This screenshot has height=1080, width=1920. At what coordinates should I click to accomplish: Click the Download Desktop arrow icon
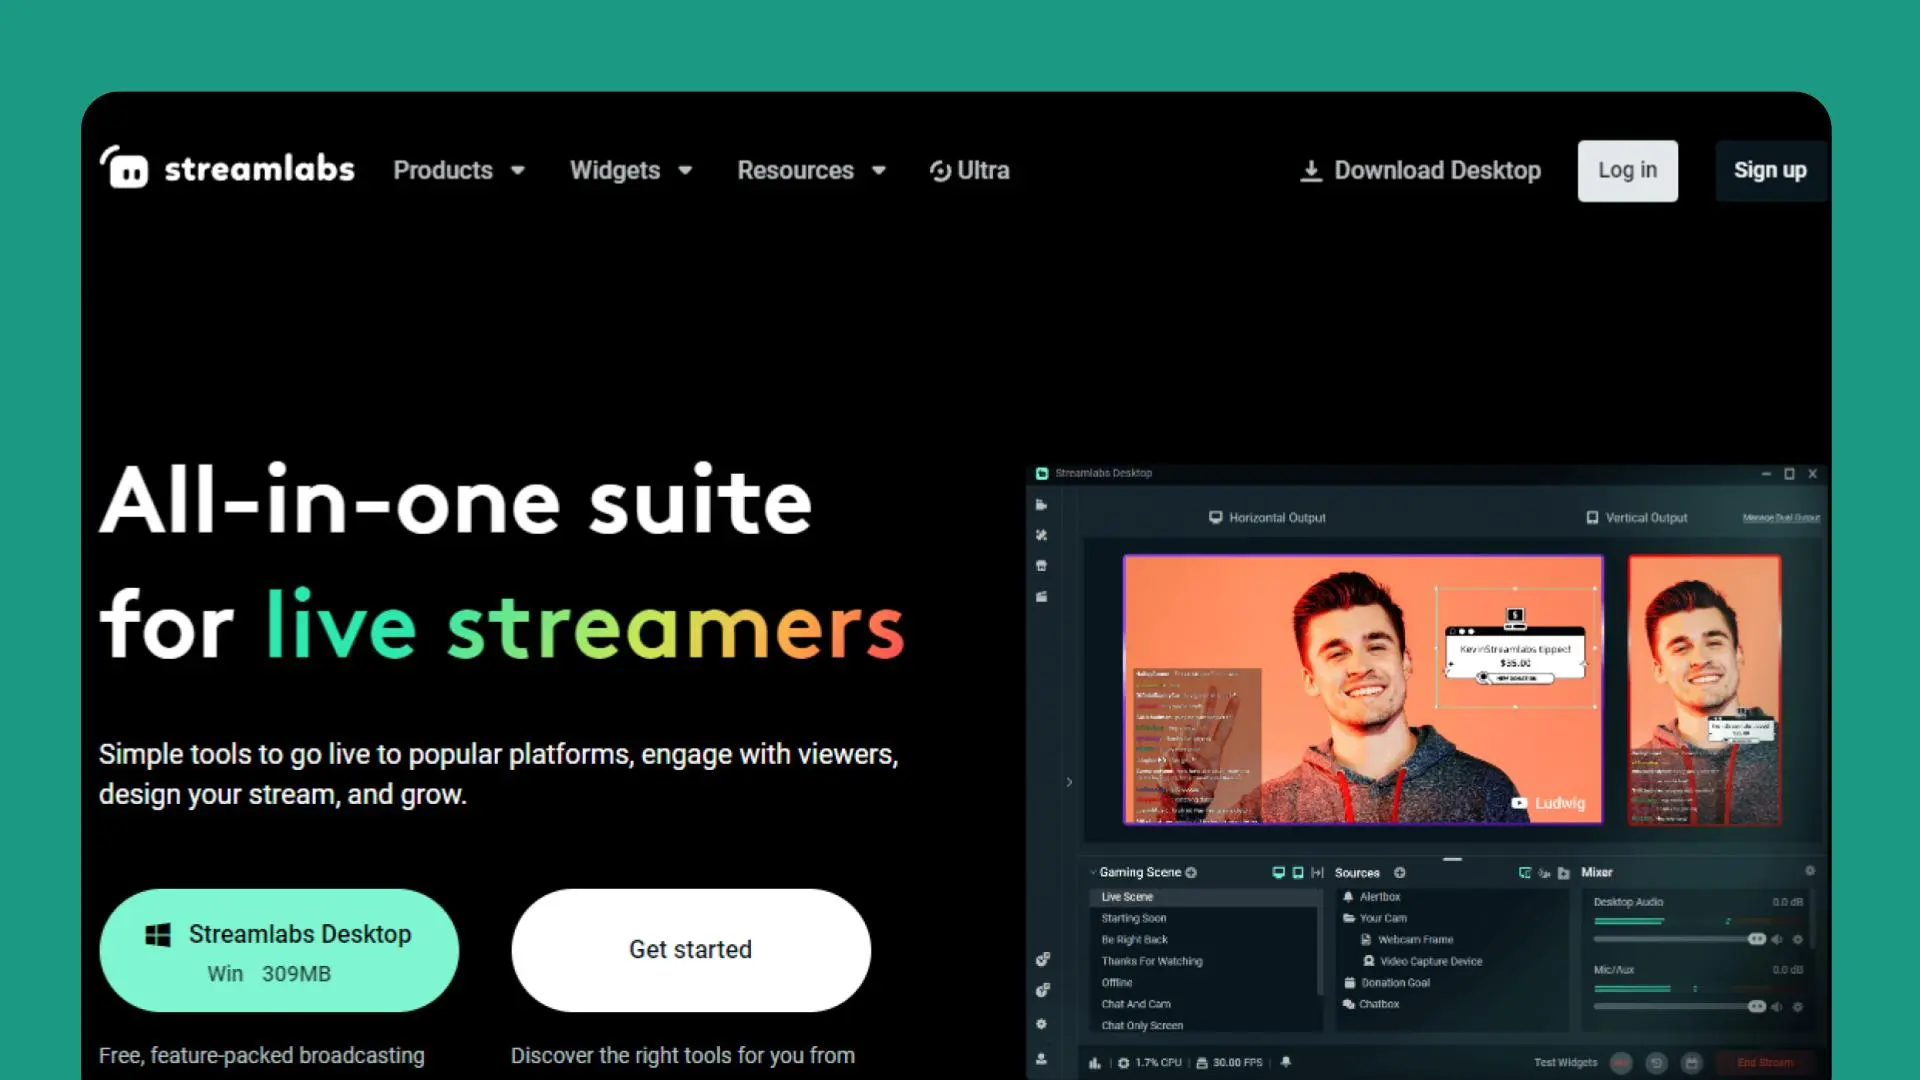click(1310, 171)
